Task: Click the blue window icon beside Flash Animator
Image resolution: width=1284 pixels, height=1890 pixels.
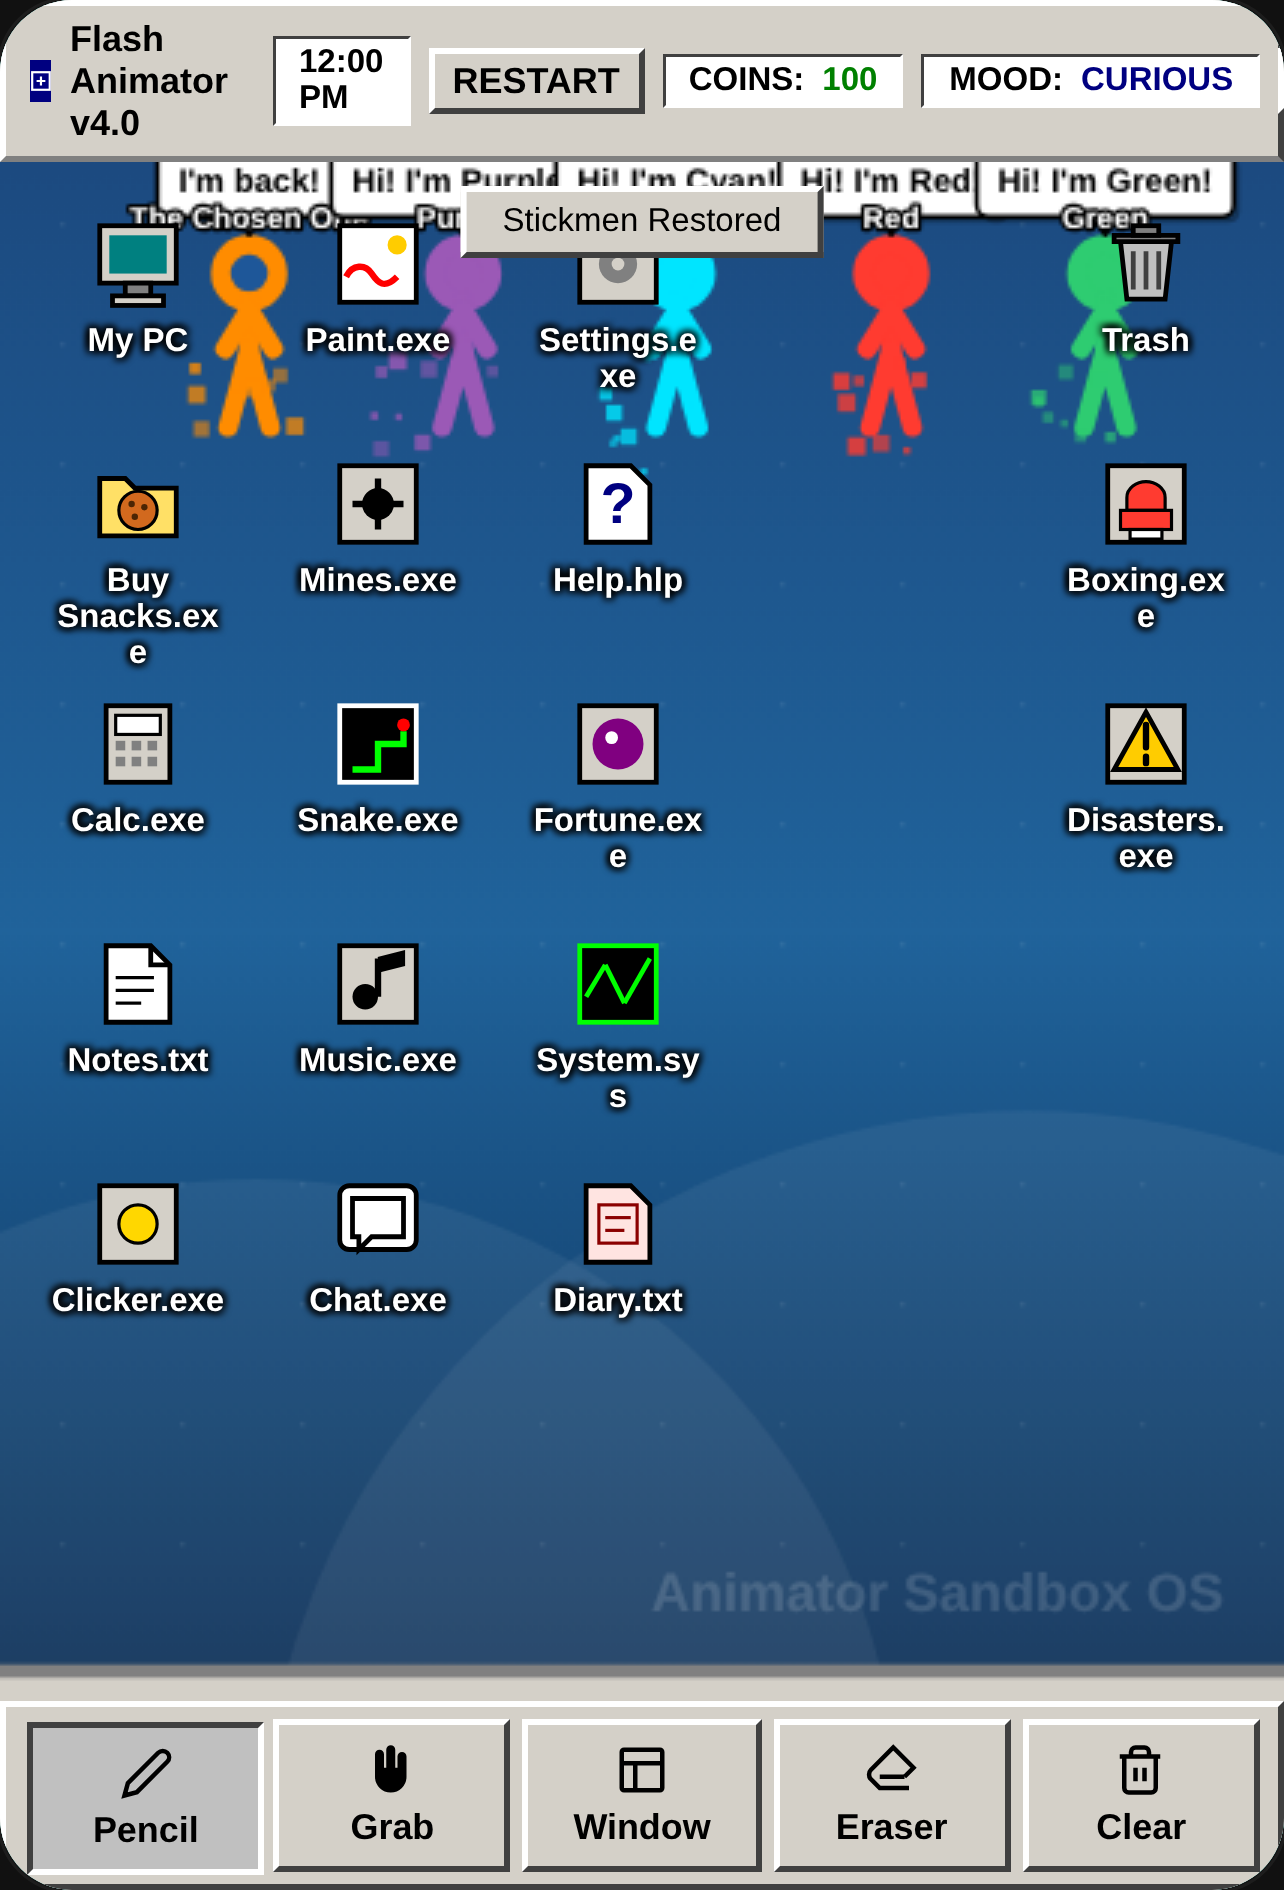Action: (40, 81)
